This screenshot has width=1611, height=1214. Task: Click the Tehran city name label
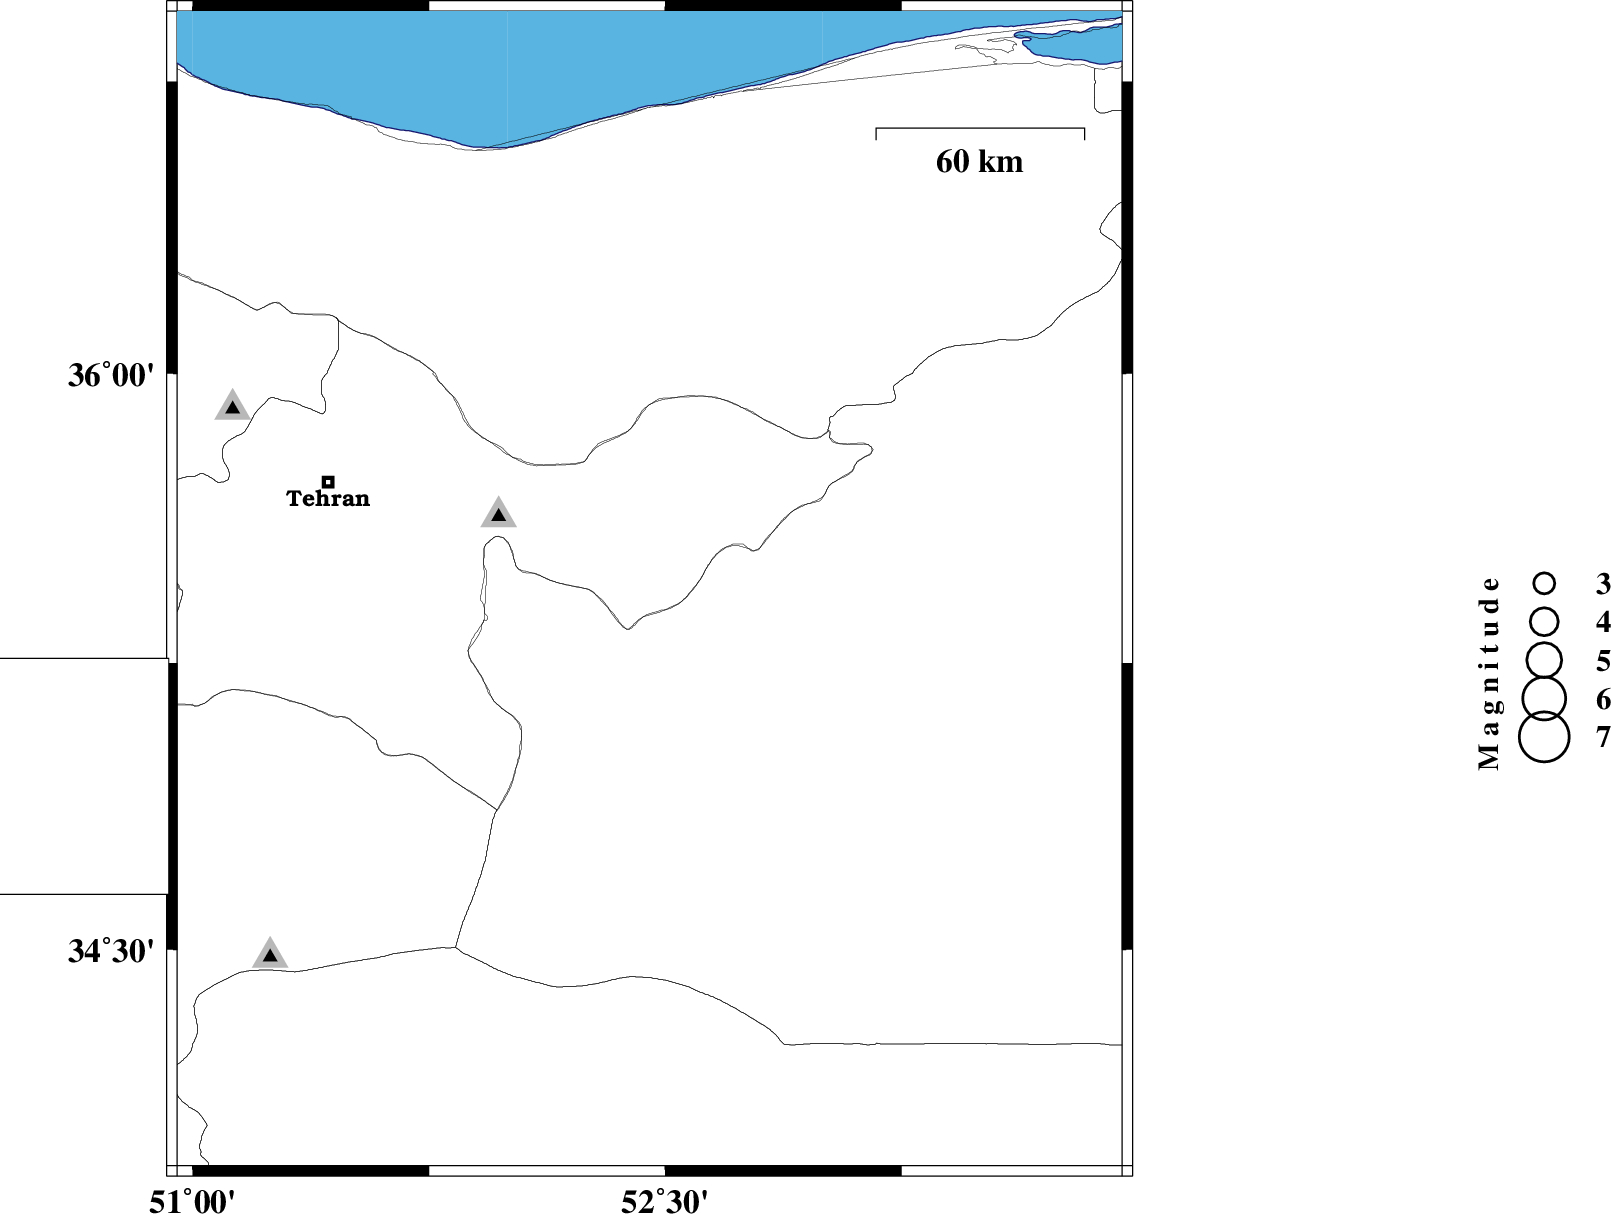click(x=328, y=499)
